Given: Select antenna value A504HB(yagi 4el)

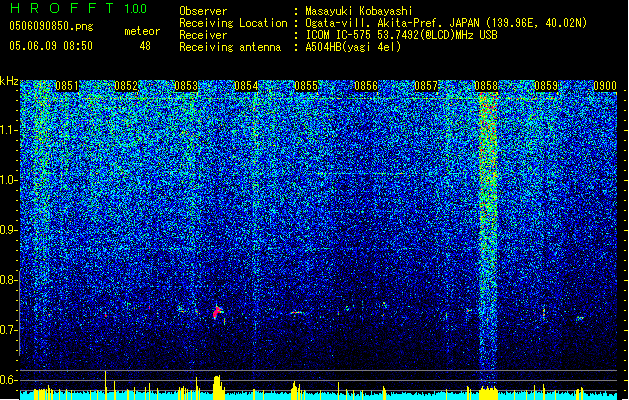Looking at the screenshot, I should tap(353, 47).
